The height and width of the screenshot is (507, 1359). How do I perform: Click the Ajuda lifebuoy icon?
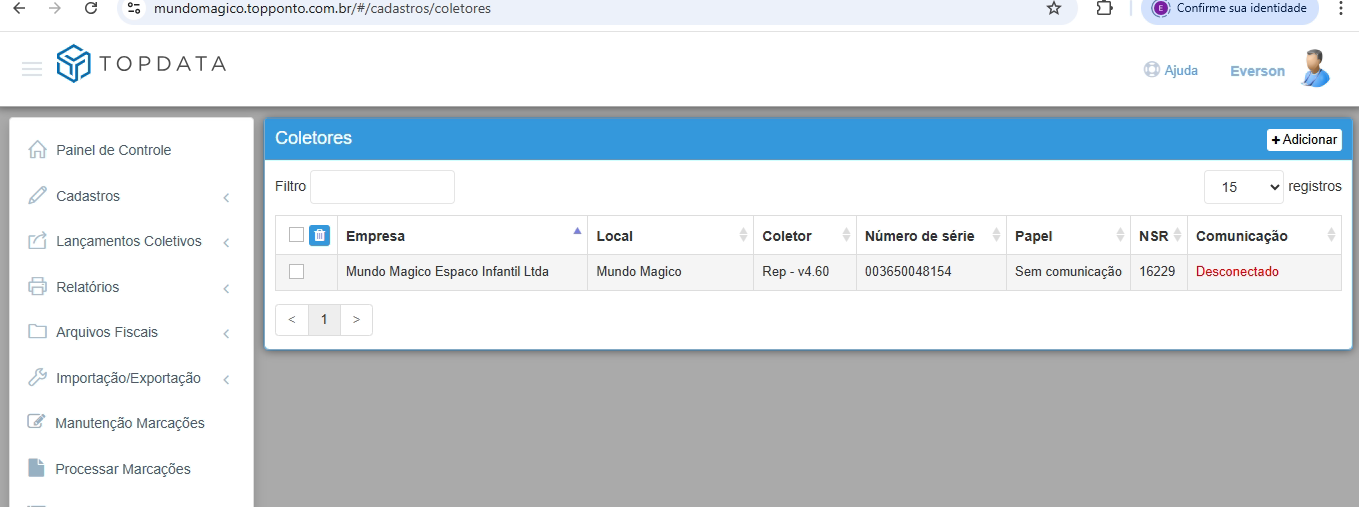click(x=1152, y=70)
